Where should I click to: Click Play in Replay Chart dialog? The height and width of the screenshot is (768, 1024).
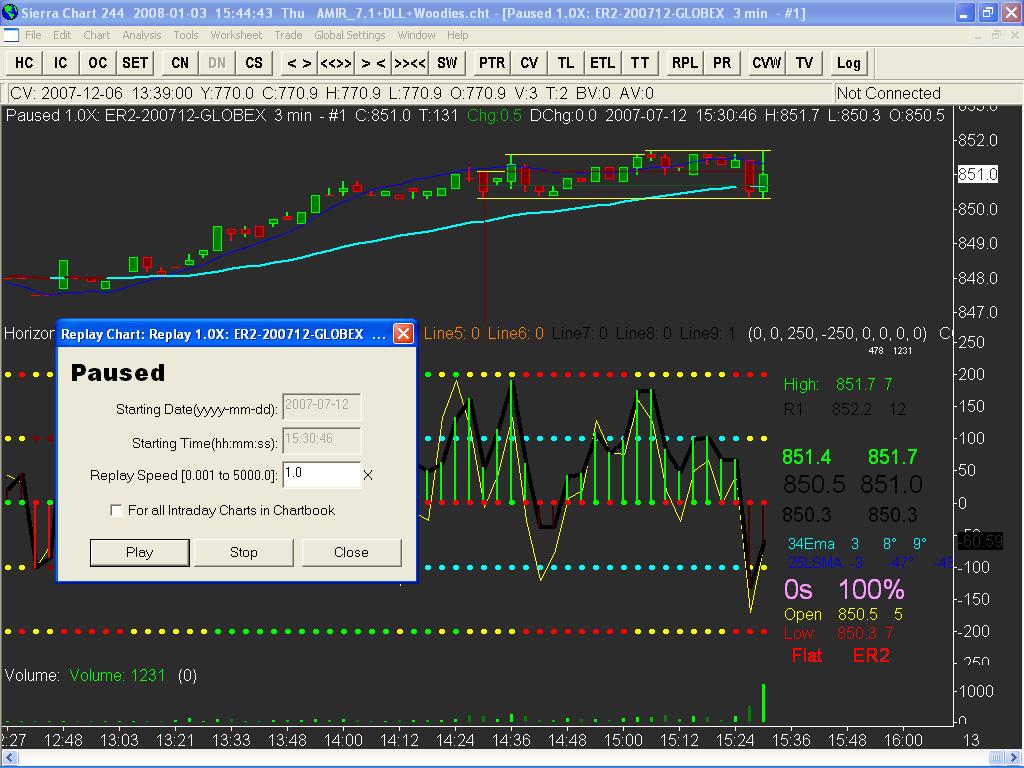click(139, 552)
